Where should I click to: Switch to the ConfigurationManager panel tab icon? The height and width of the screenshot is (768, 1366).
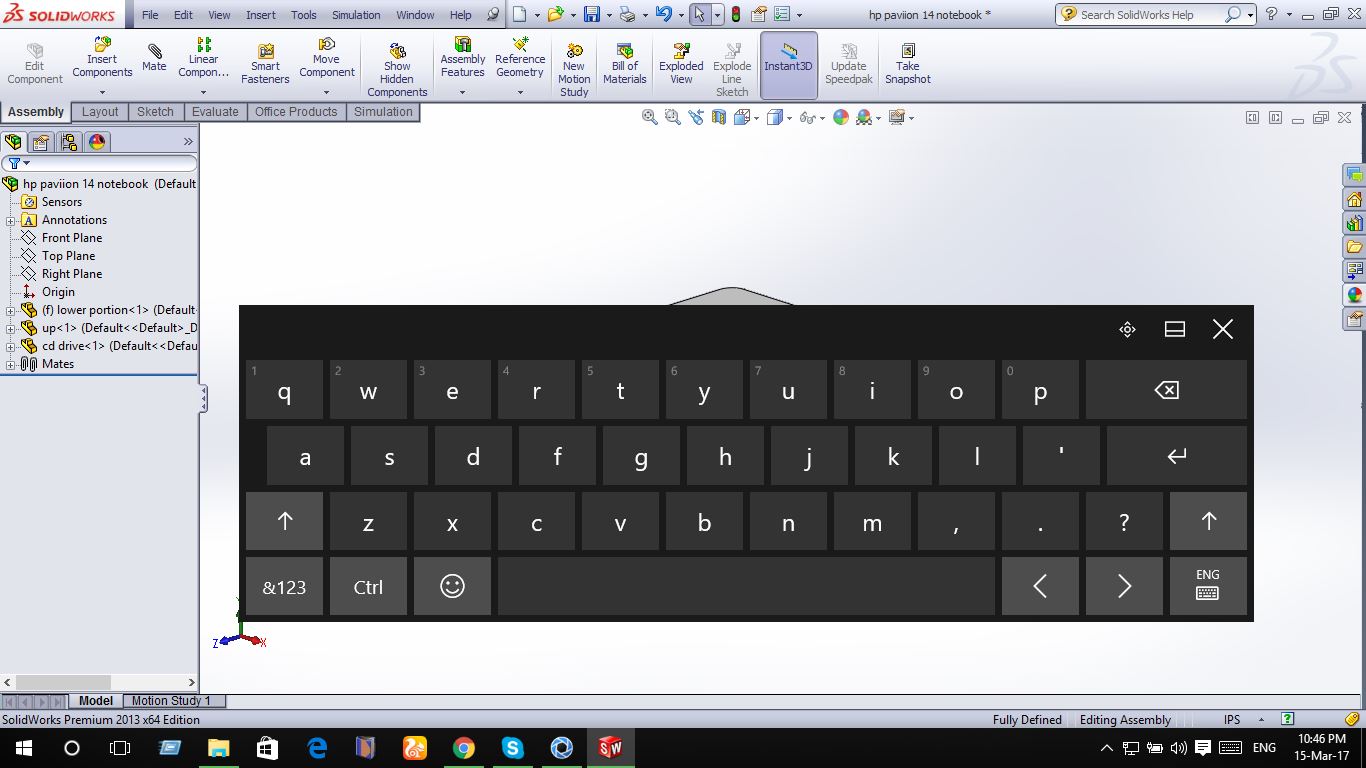click(68, 142)
